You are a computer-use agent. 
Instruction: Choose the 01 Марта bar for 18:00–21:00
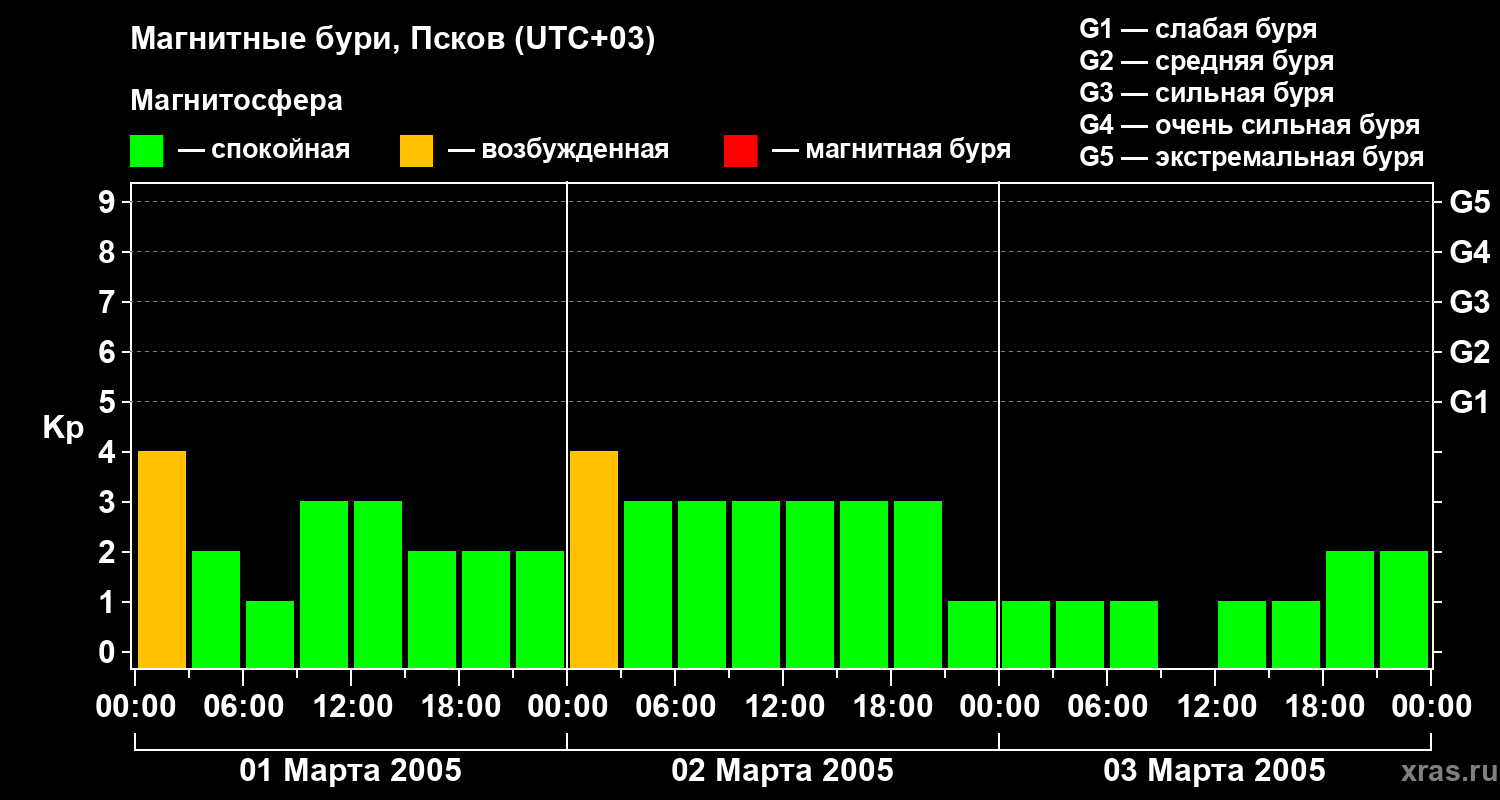click(486, 609)
